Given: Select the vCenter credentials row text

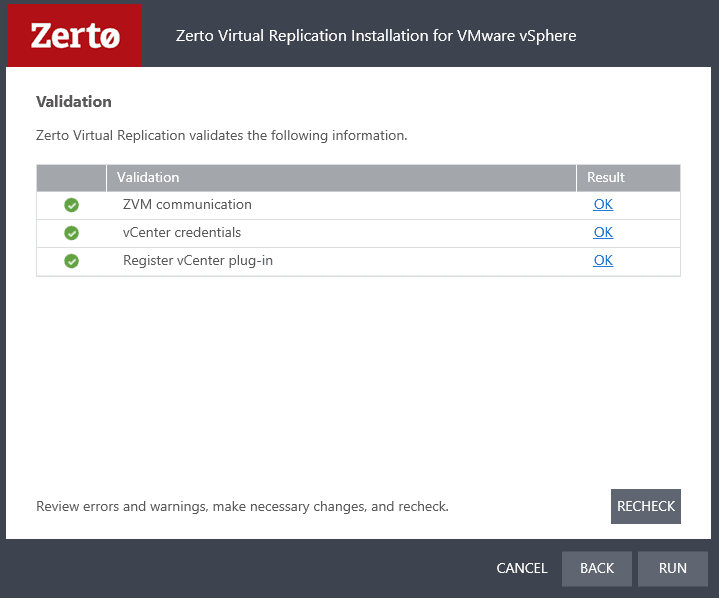Looking at the screenshot, I should coord(182,233).
